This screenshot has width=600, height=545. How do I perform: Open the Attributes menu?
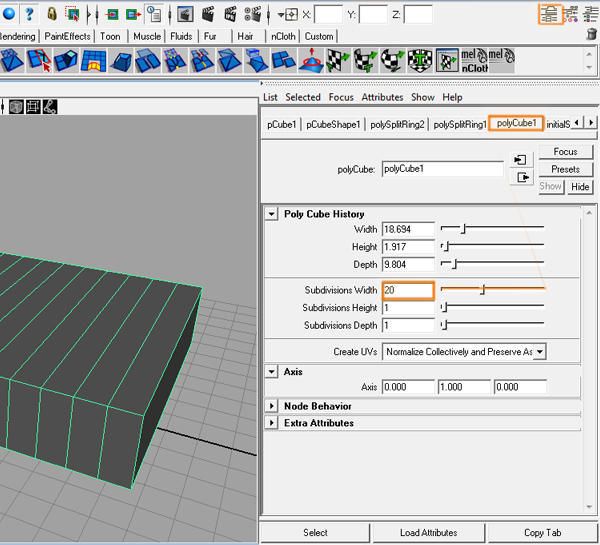click(382, 97)
